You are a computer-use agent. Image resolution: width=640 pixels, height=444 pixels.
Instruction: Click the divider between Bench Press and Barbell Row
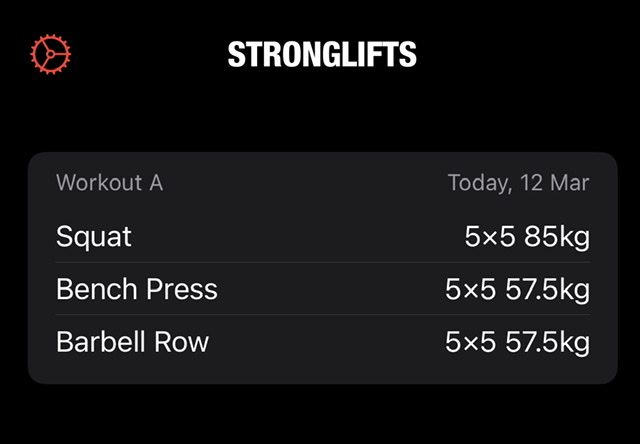tap(322, 315)
